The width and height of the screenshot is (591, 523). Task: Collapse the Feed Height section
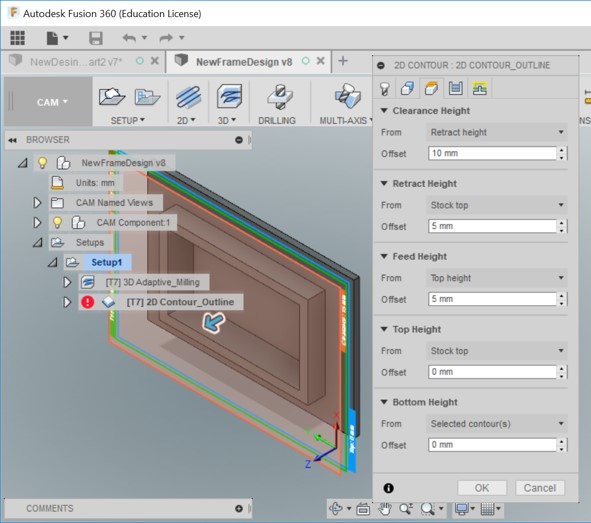coord(384,256)
